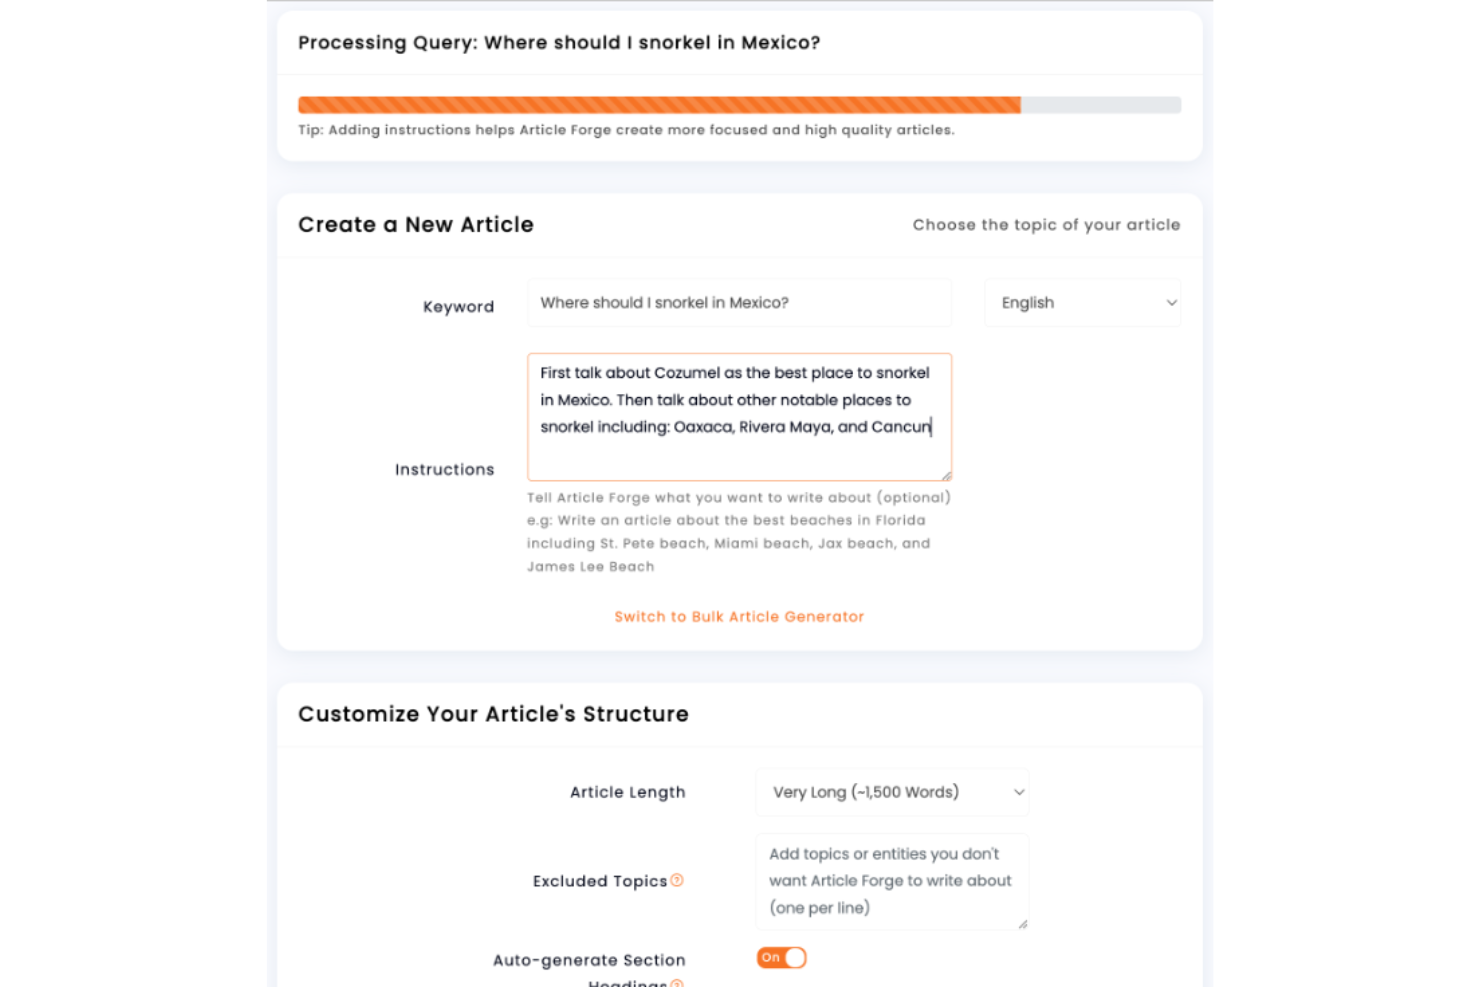Click the Keyword field label

click(458, 307)
